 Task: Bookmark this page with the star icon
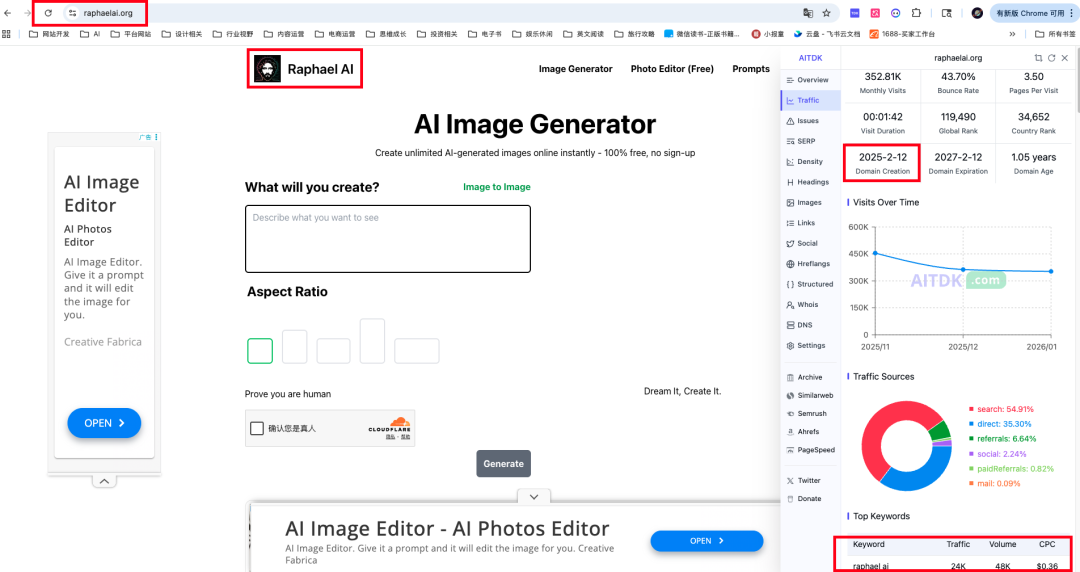click(827, 13)
